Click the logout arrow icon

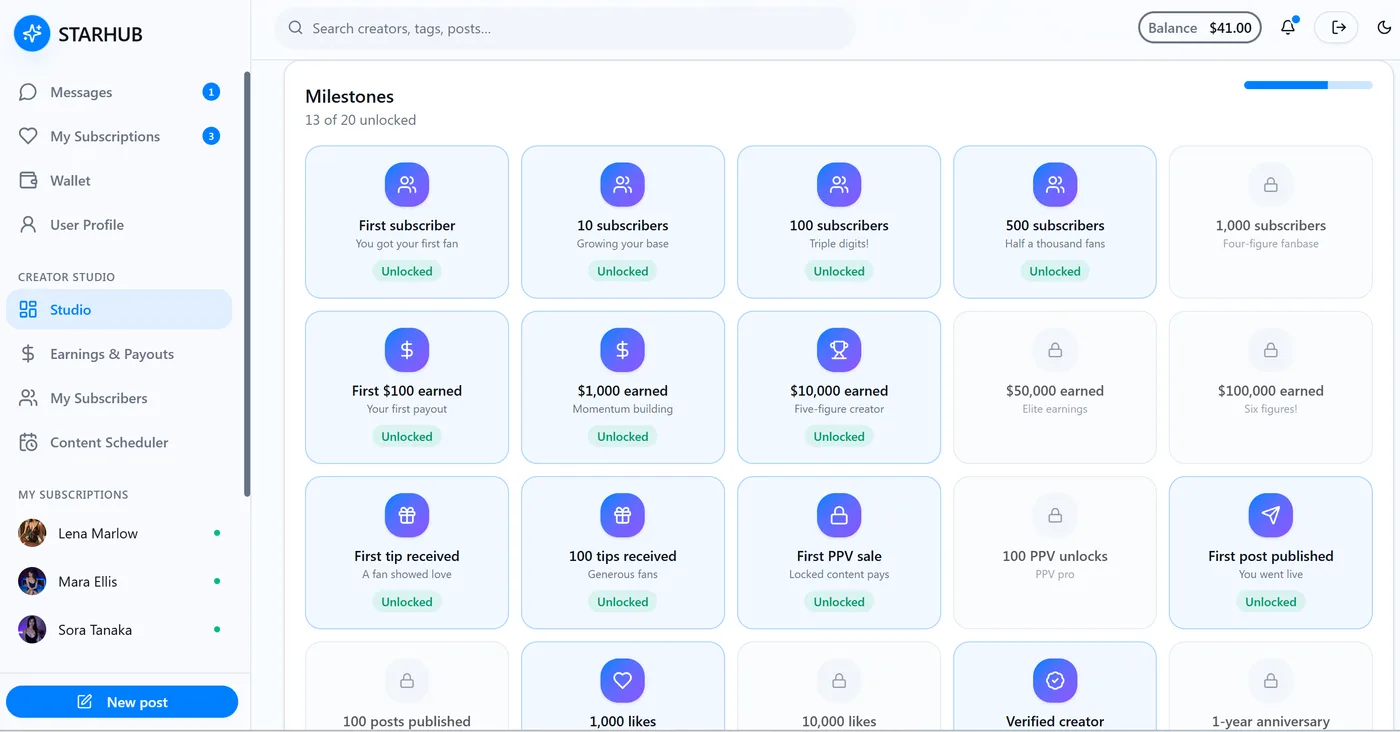(x=1338, y=28)
